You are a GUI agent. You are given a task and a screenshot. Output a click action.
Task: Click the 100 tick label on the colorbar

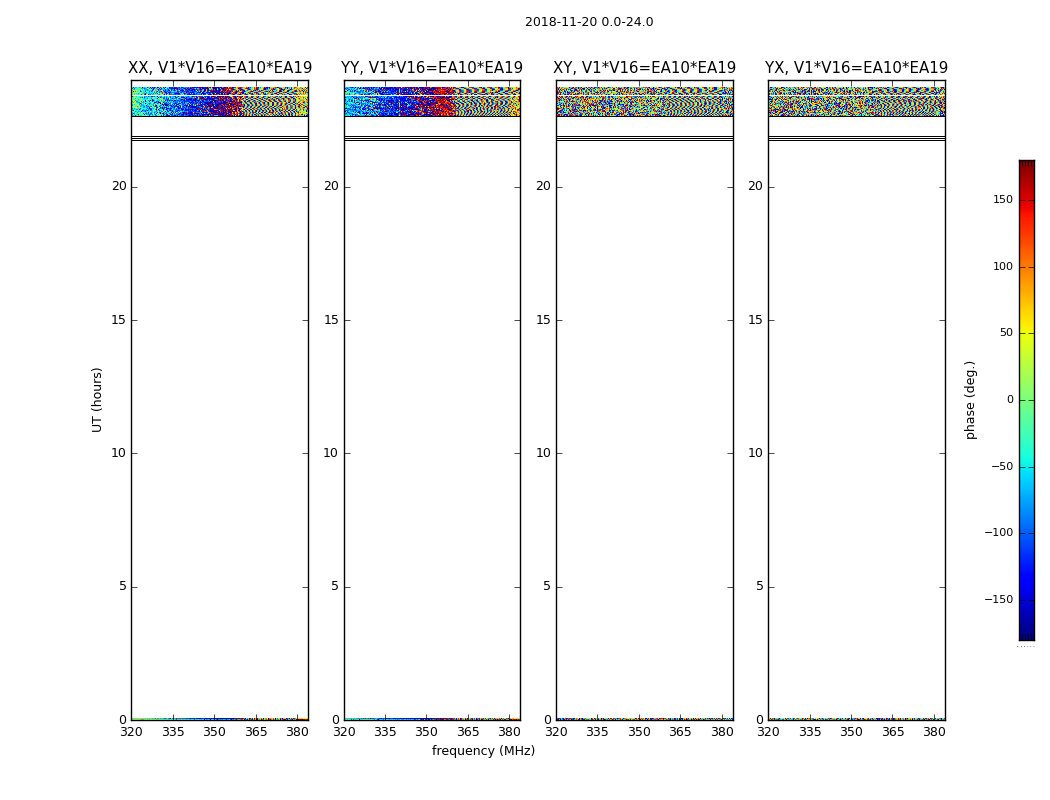(1002, 266)
